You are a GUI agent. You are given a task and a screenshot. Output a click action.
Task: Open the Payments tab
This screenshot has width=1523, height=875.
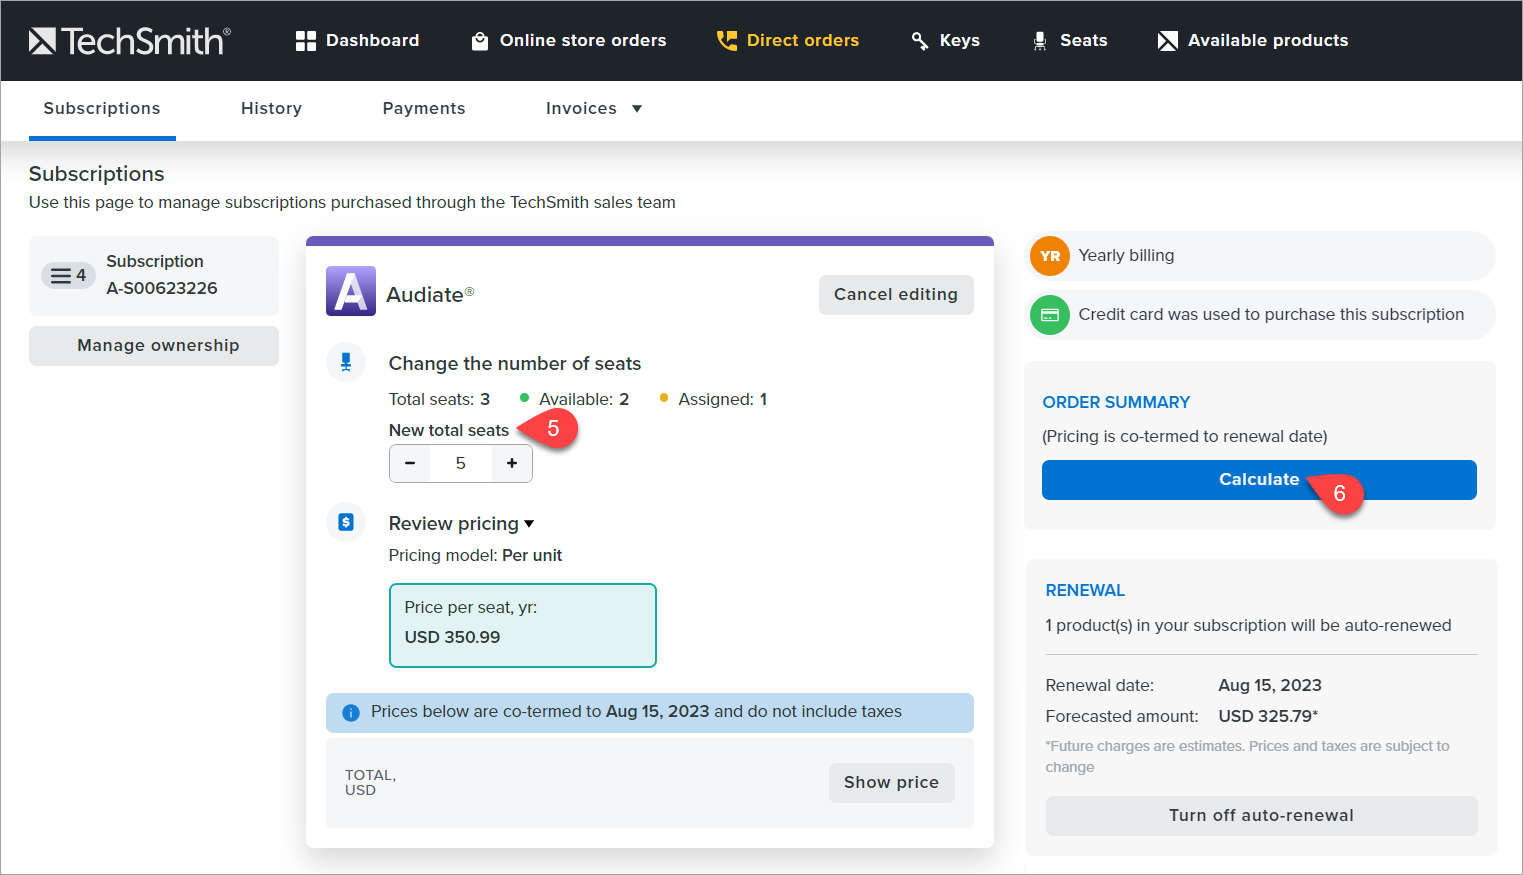pyautogui.click(x=424, y=108)
